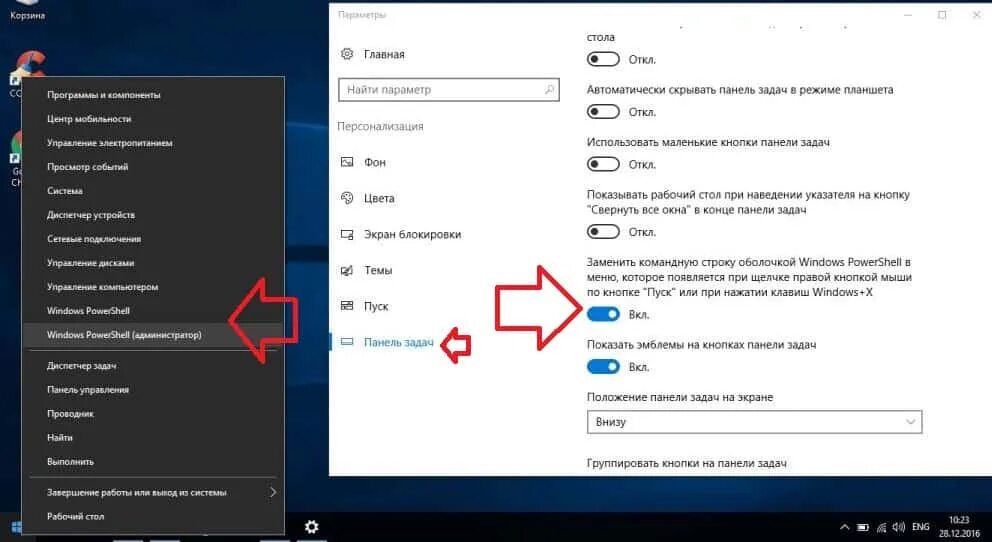Click the Экран блокировки monitor icon

[347, 235]
